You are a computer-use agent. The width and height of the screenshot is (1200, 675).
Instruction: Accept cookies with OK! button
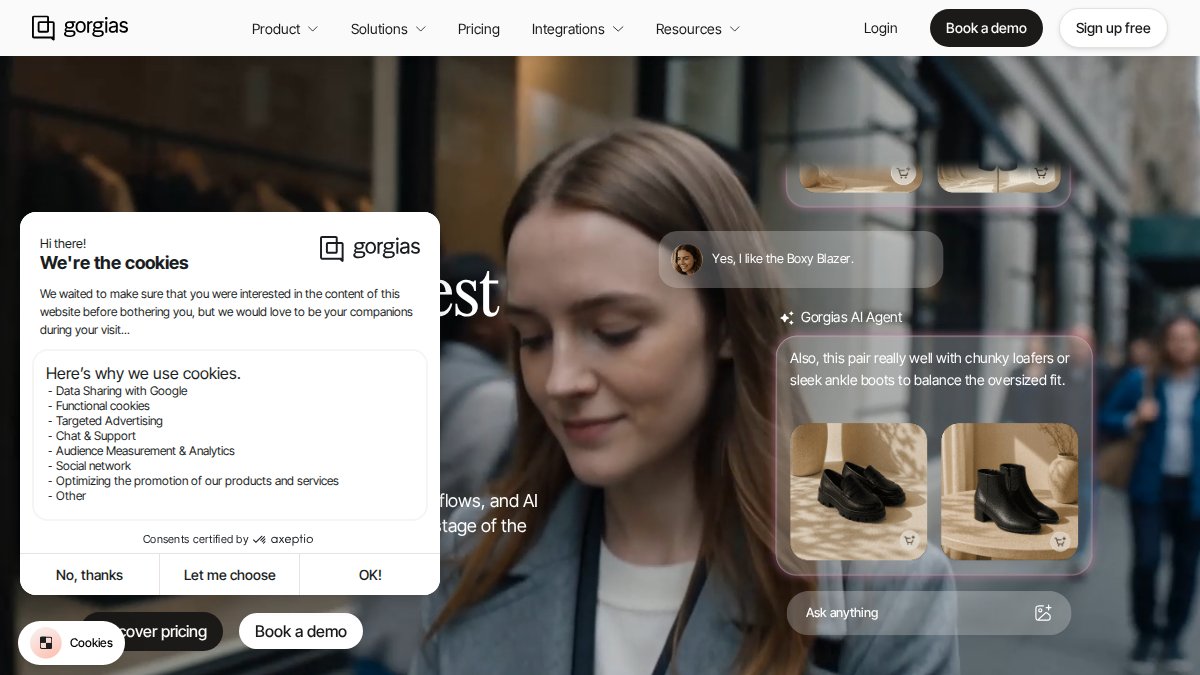[370, 575]
